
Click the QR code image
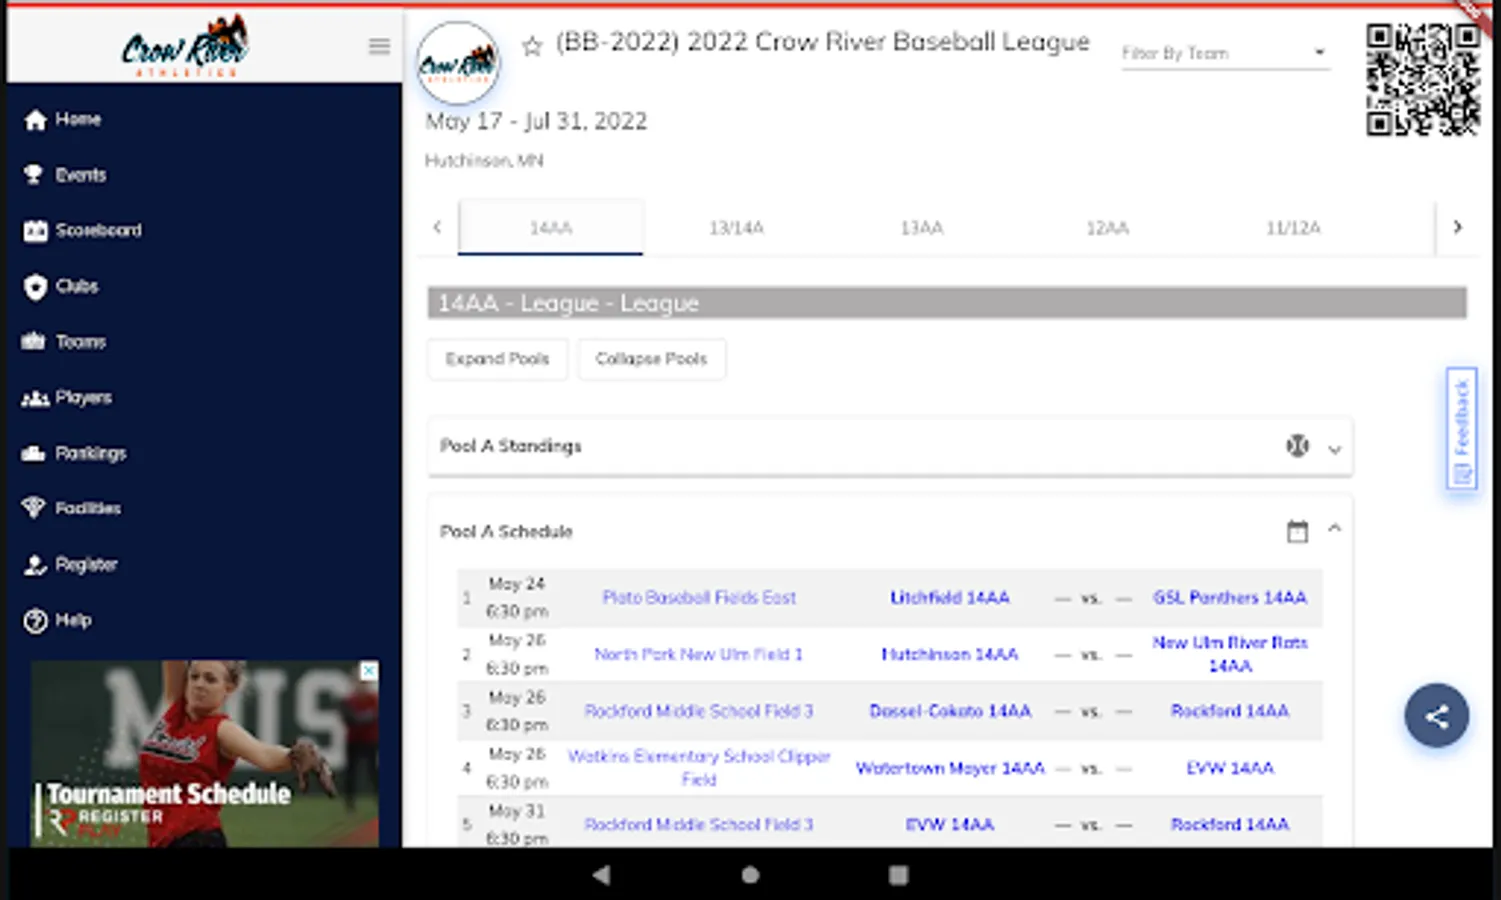tap(1423, 79)
